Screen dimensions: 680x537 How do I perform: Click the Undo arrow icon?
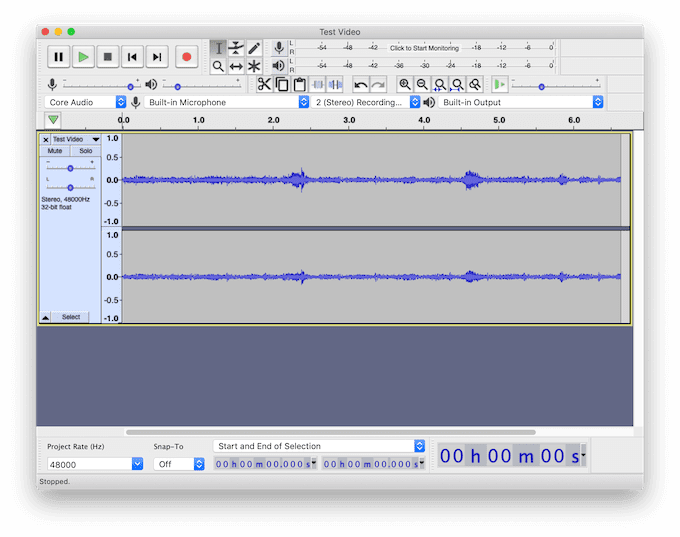tap(361, 85)
